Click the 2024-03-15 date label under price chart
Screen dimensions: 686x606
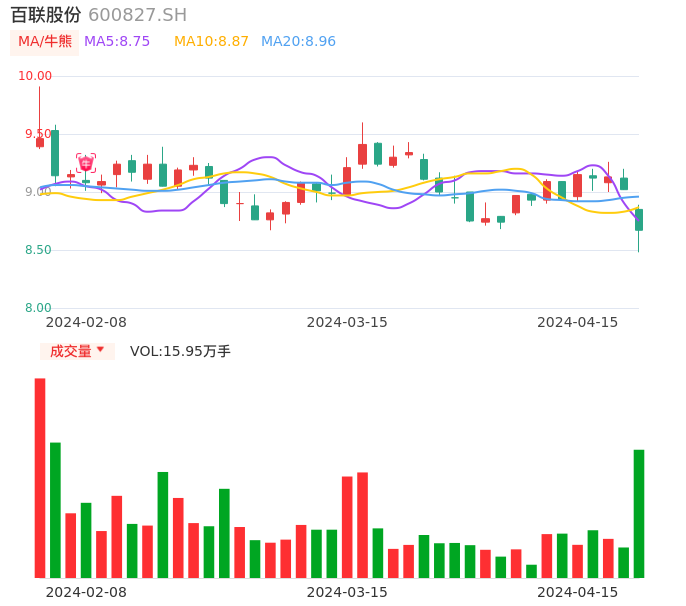pyautogui.click(x=347, y=322)
